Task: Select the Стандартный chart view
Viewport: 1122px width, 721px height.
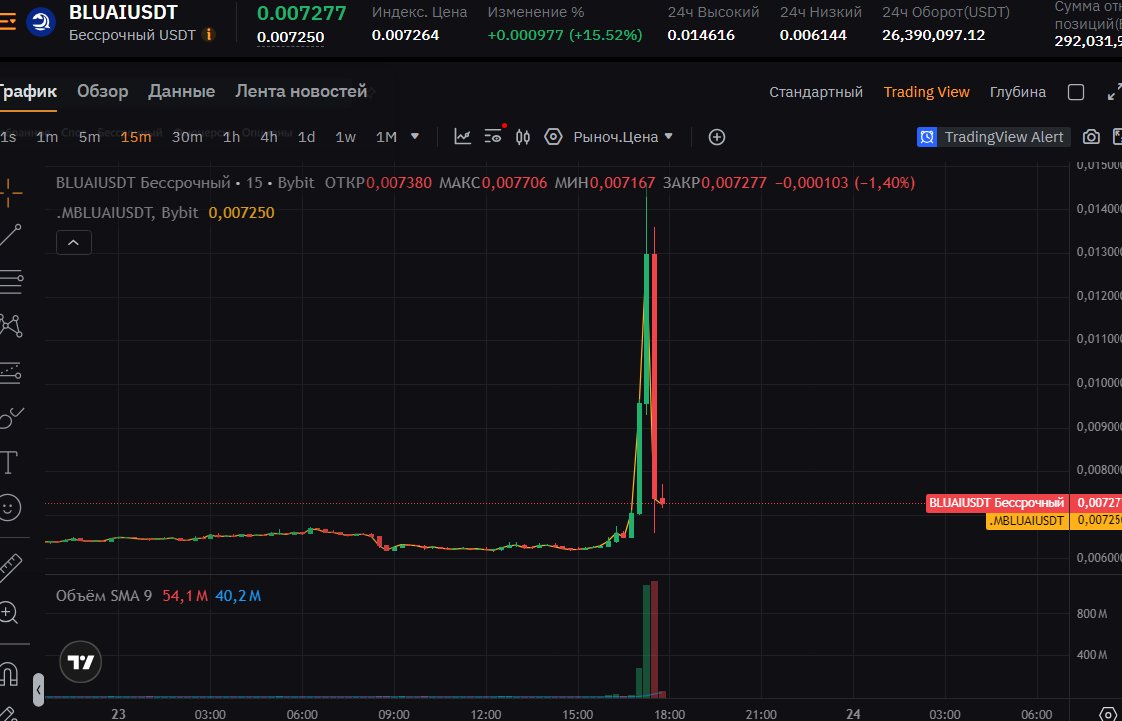Action: (816, 92)
